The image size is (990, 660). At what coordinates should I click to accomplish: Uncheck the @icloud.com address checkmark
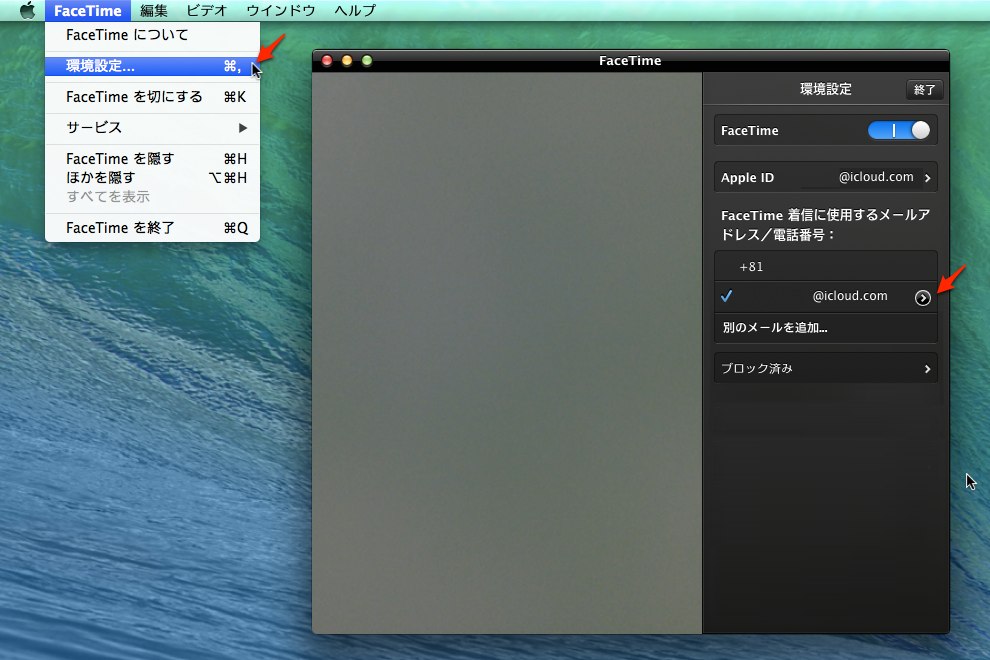(x=727, y=296)
